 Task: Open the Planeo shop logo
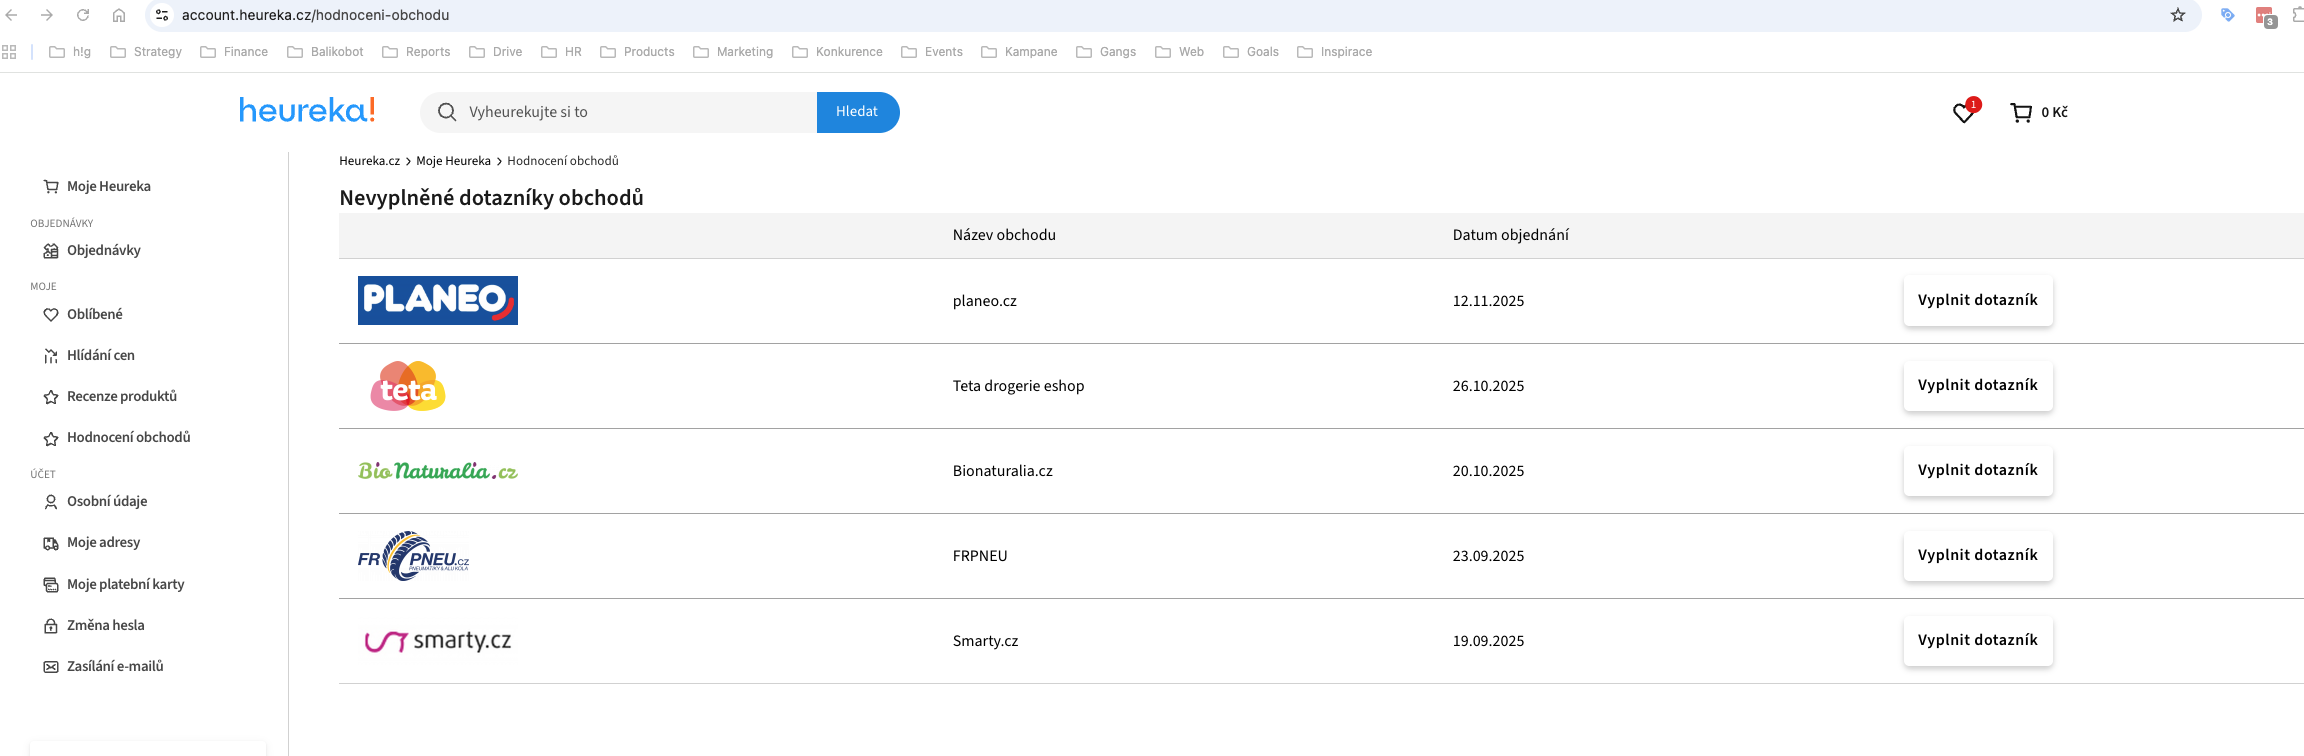pos(437,301)
